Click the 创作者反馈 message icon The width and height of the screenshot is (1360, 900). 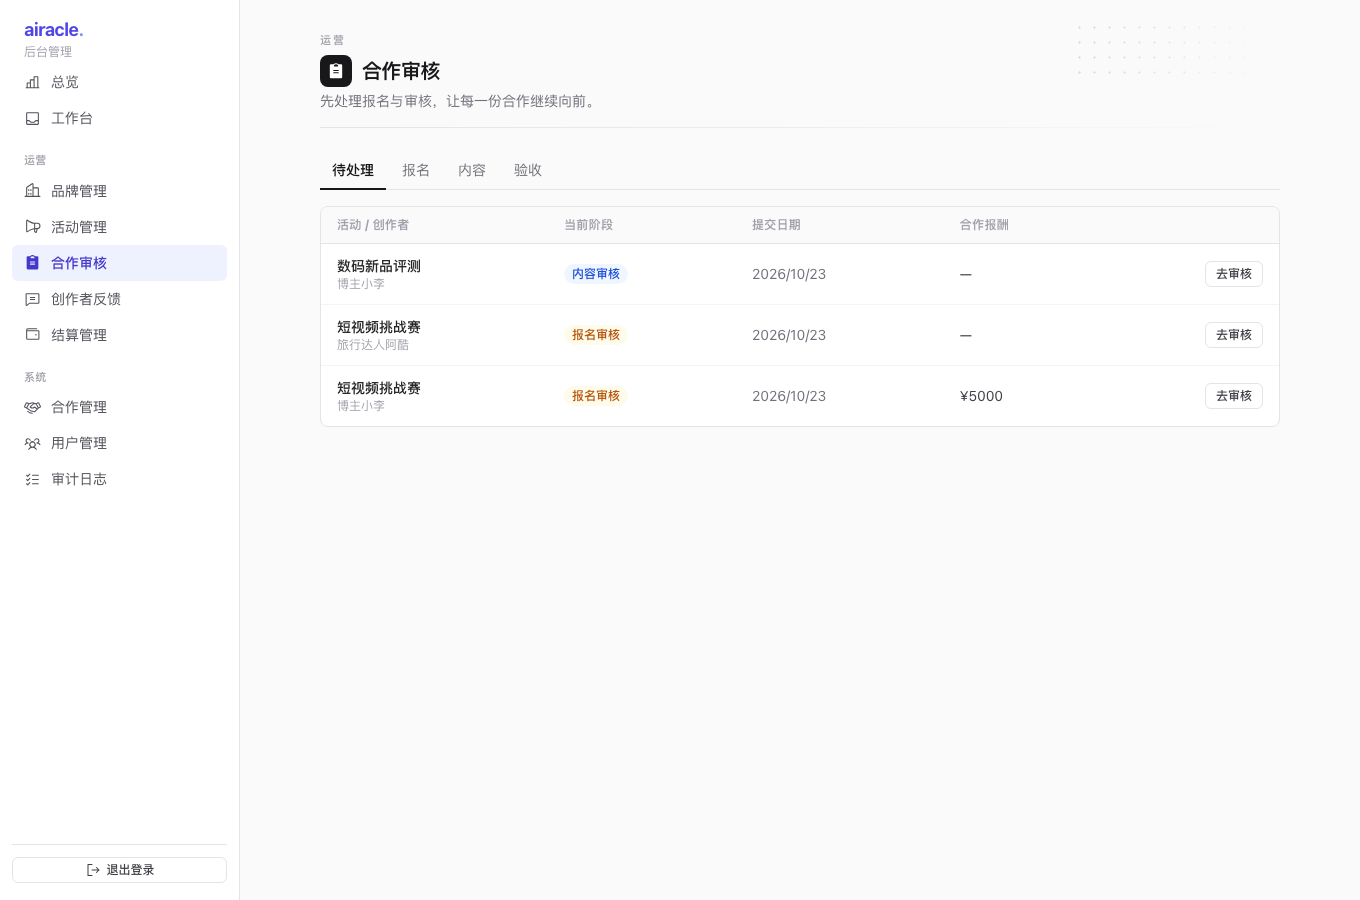tap(32, 299)
